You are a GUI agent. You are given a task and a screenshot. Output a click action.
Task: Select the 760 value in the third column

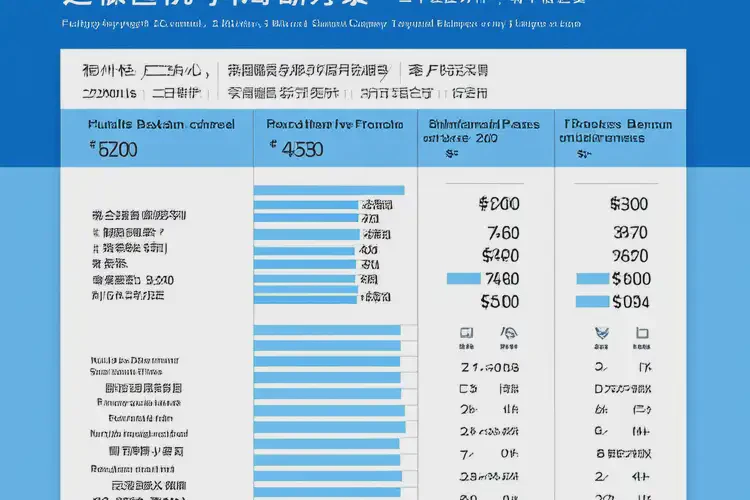(502, 232)
